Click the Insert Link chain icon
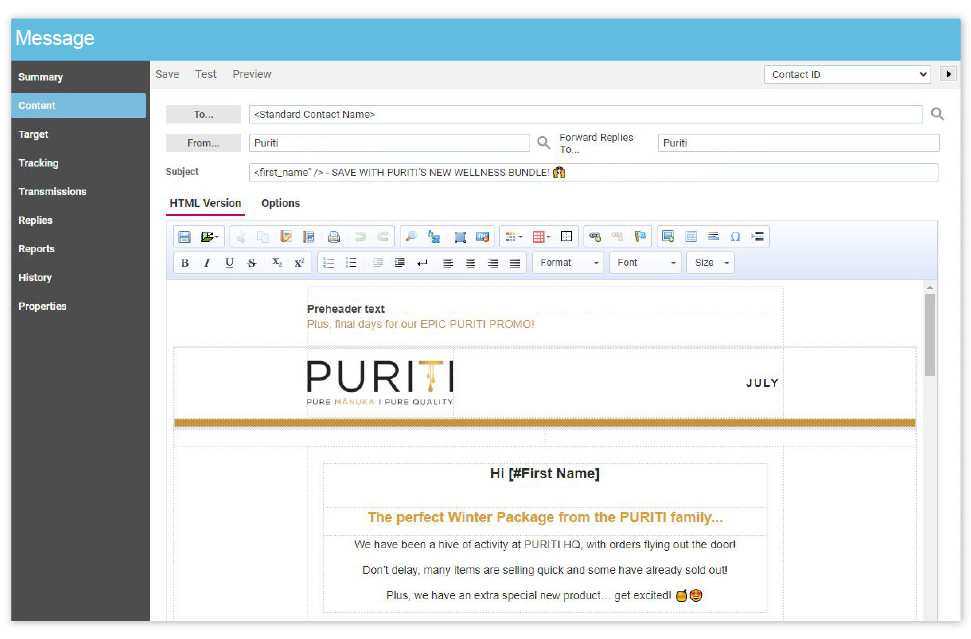This screenshot has width=971, height=639. click(595, 237)
